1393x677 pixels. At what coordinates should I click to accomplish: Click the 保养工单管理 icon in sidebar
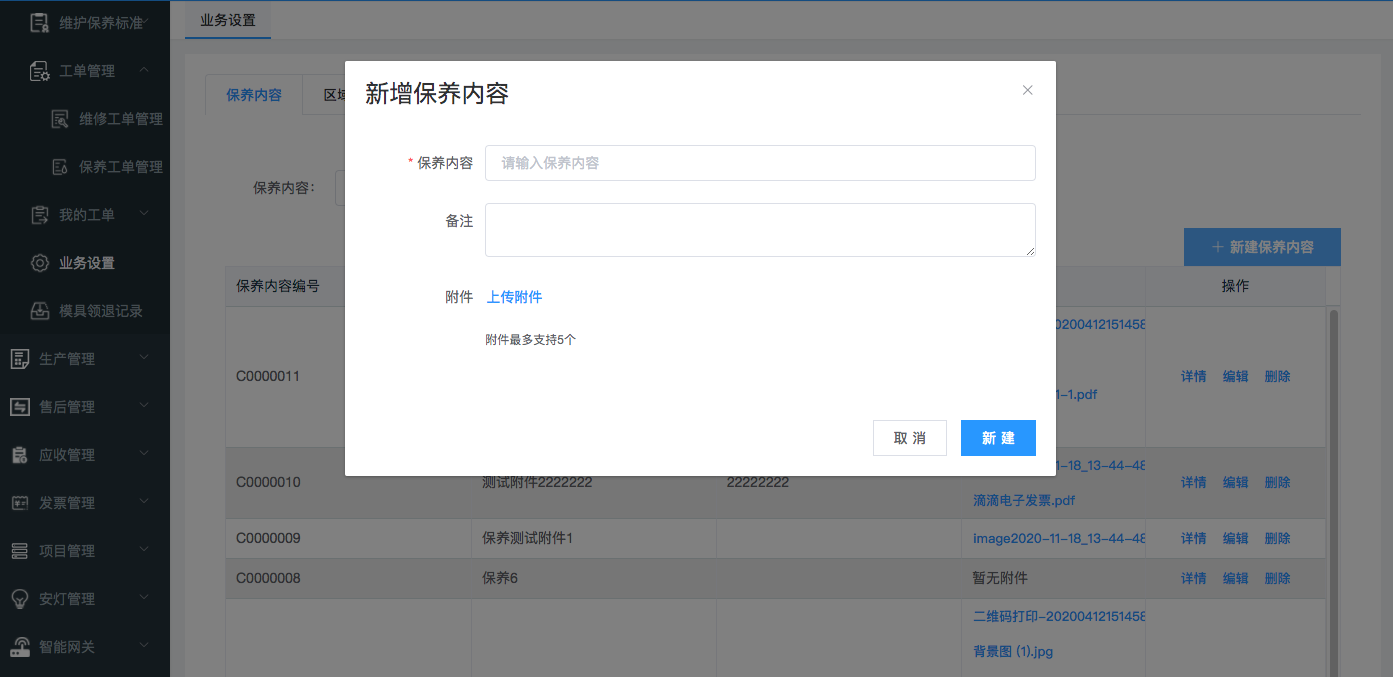point(60,167)
